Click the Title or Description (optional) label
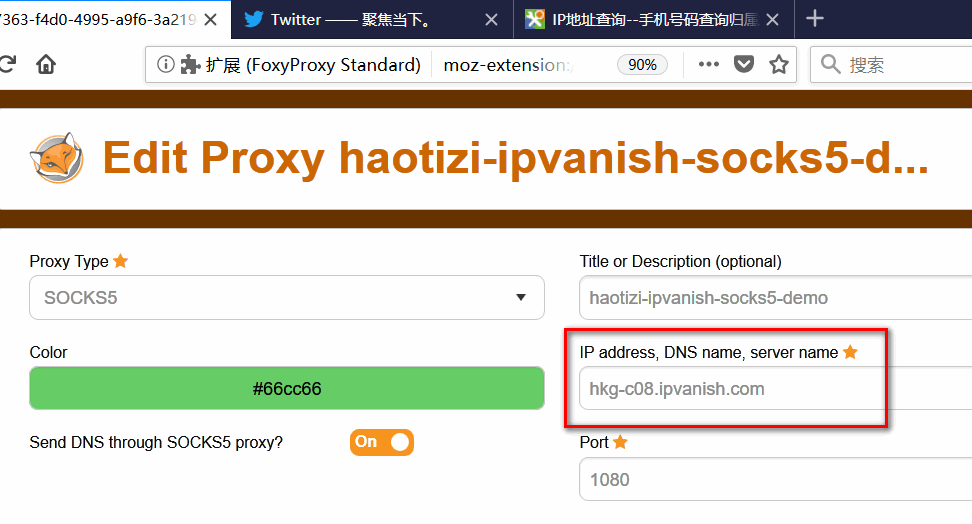This screenshot has width=972, height=524. (x=681, y=262)
